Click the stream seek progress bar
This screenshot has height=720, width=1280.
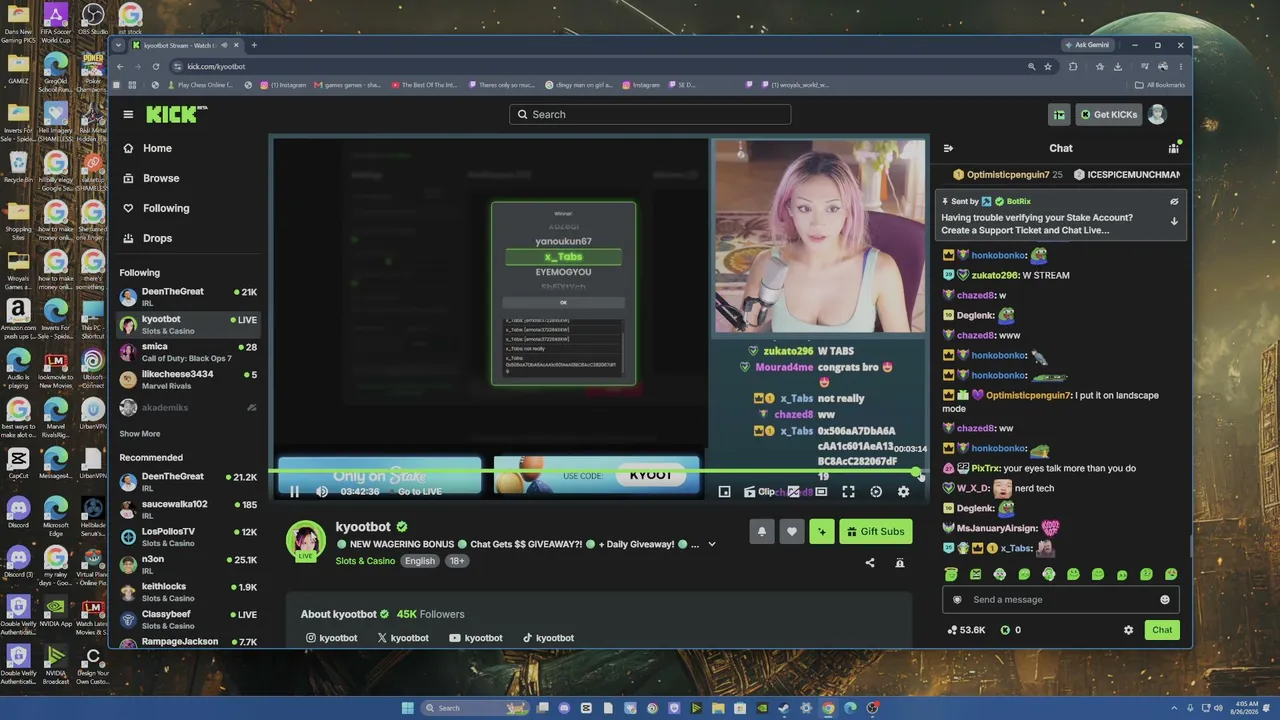coord(597,472)
